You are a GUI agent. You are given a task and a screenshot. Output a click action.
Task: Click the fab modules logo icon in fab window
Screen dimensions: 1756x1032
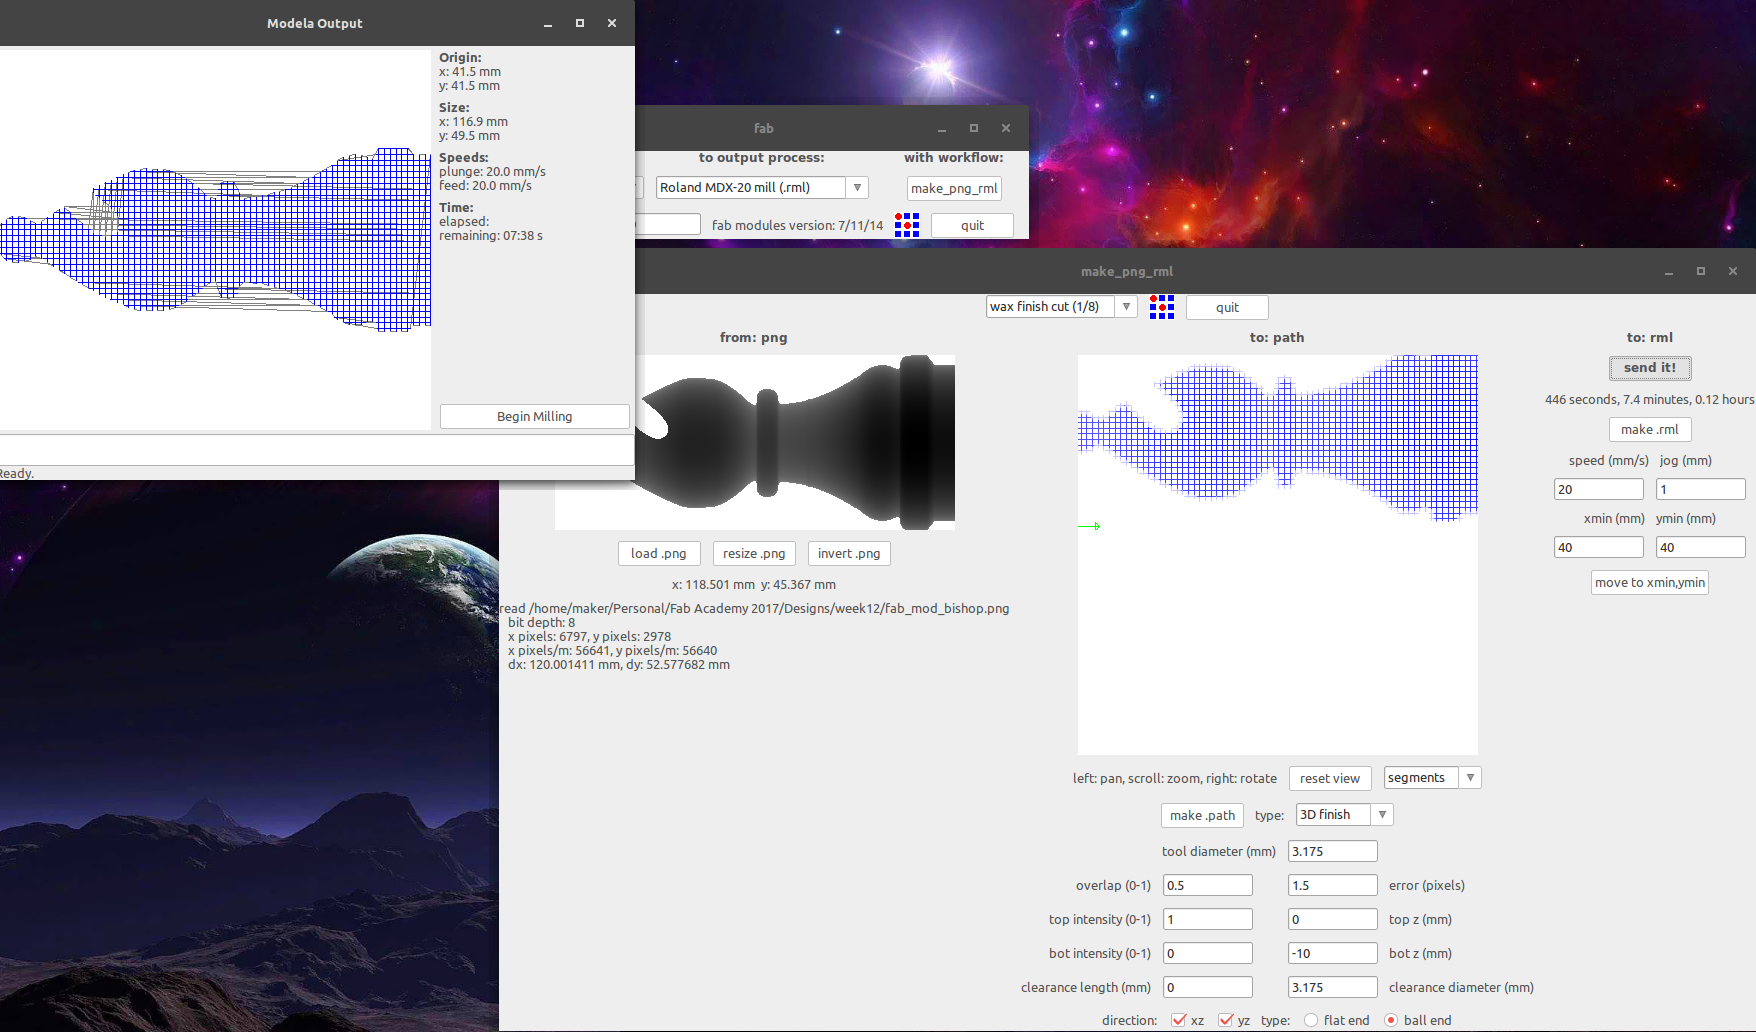pyautogui.click(x=906, y=225)
